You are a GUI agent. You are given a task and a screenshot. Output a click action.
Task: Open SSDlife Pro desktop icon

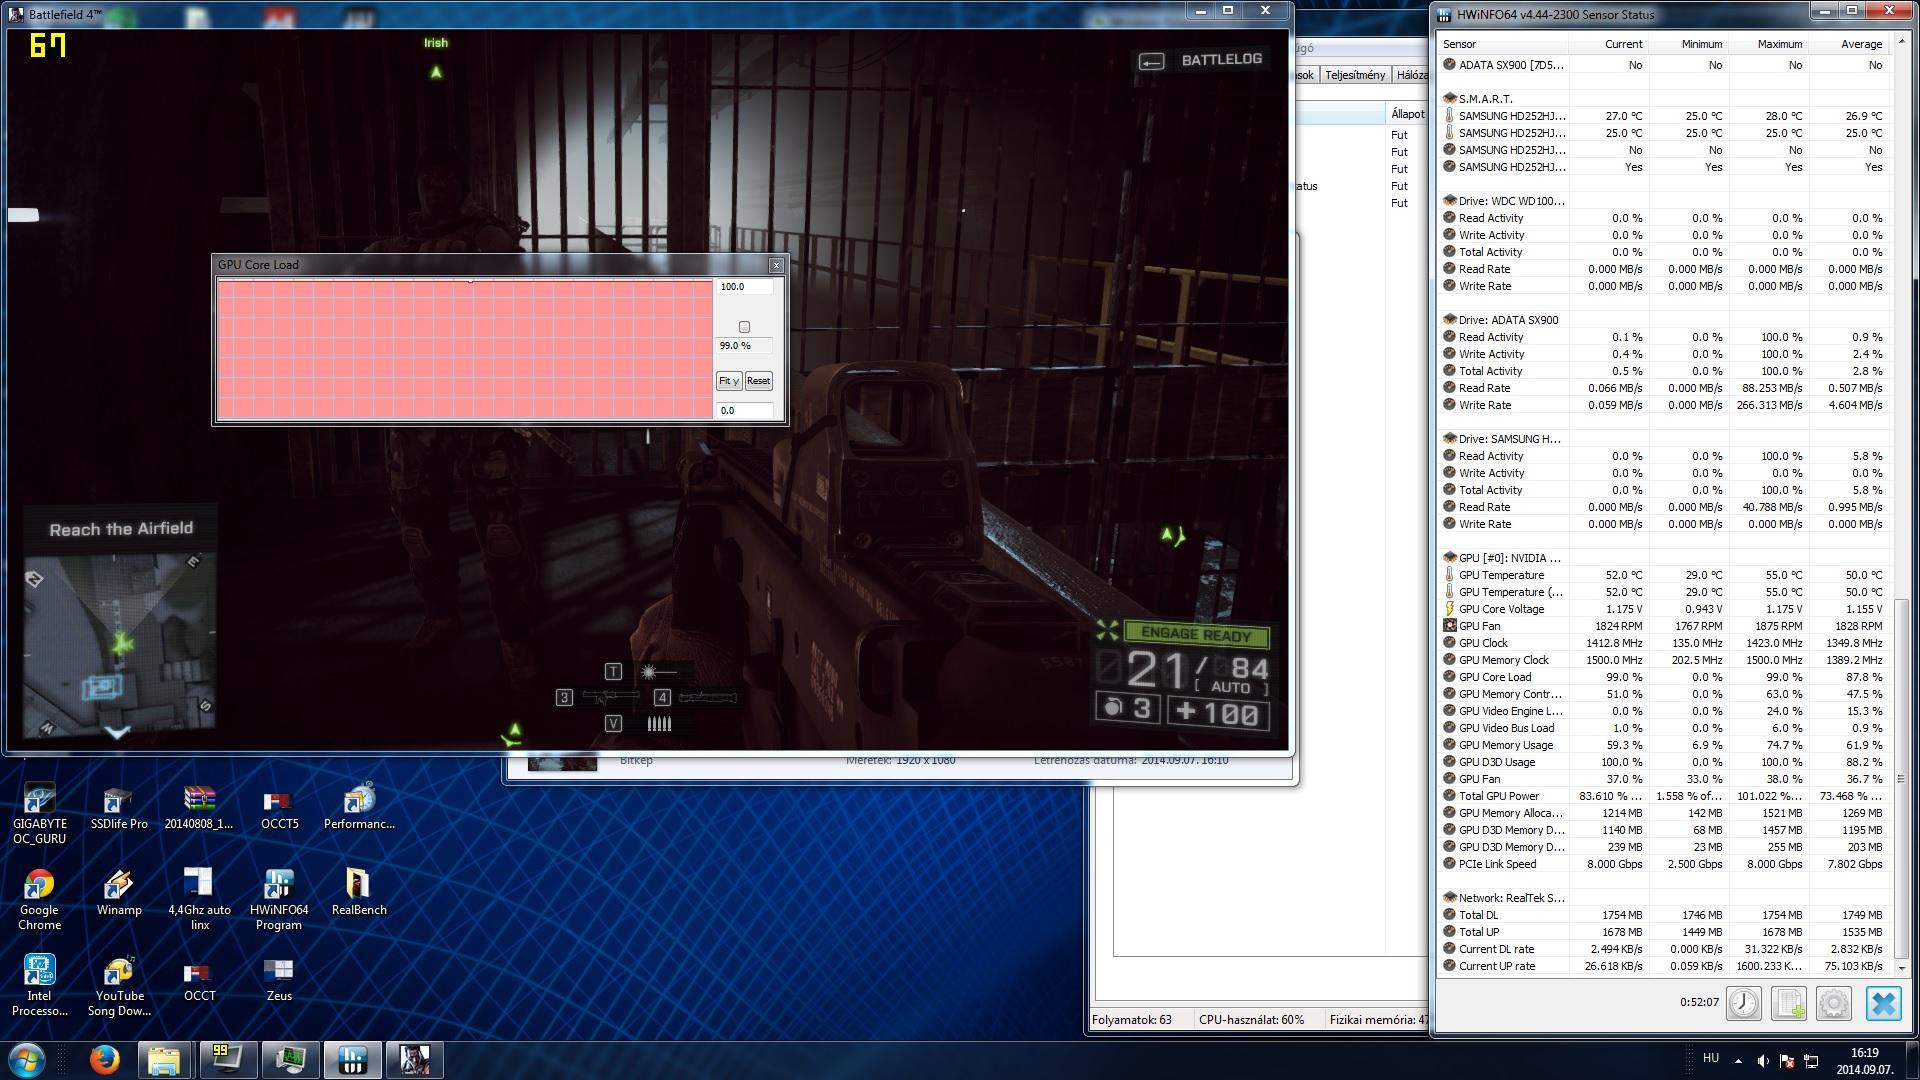pyautogui.click(x=119, y=808)
